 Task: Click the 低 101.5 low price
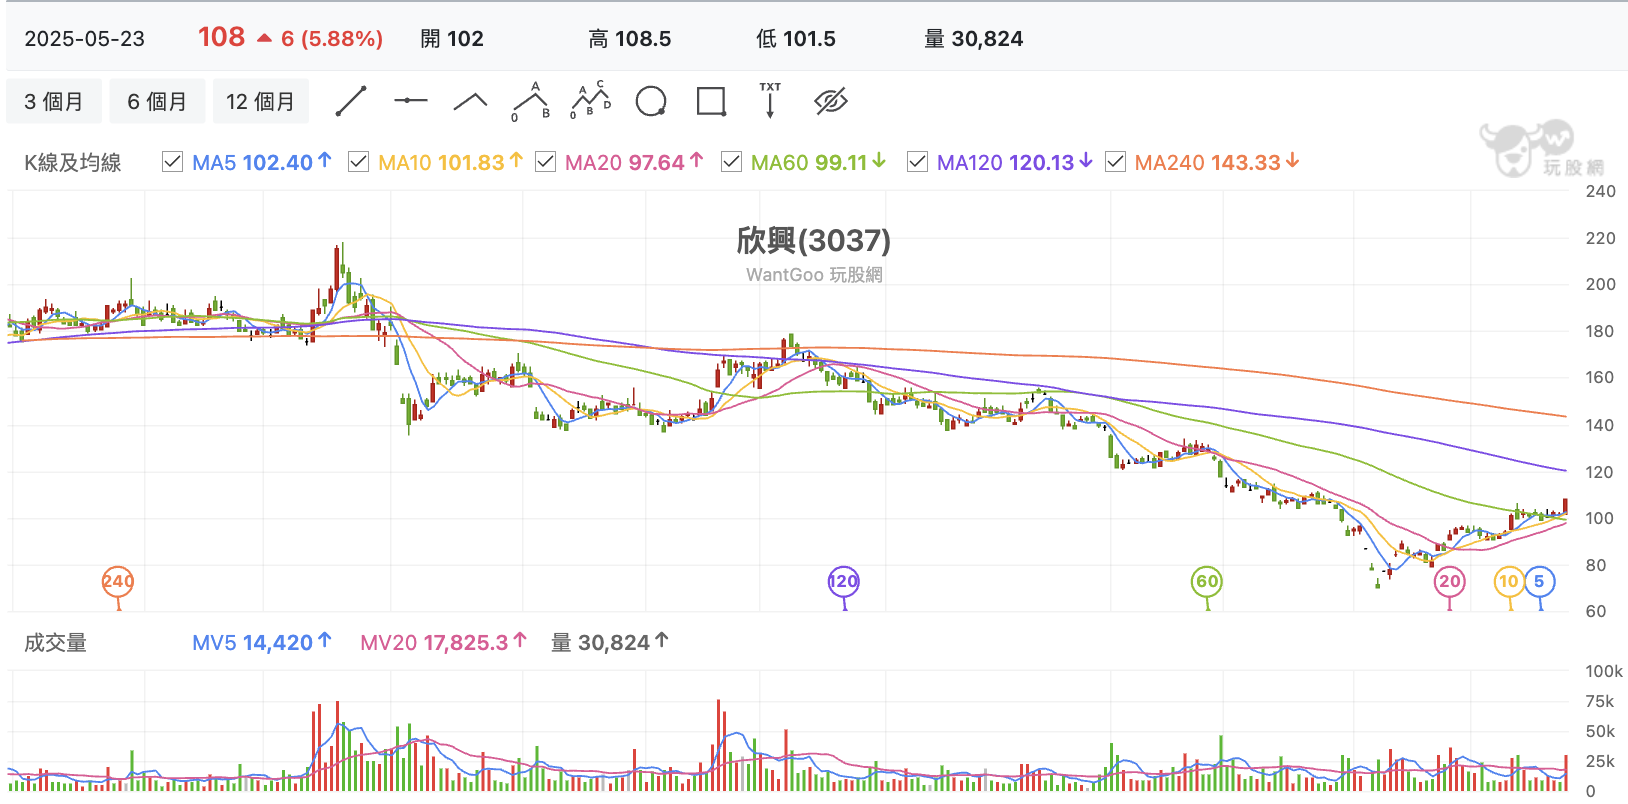(x=796, y=39)
